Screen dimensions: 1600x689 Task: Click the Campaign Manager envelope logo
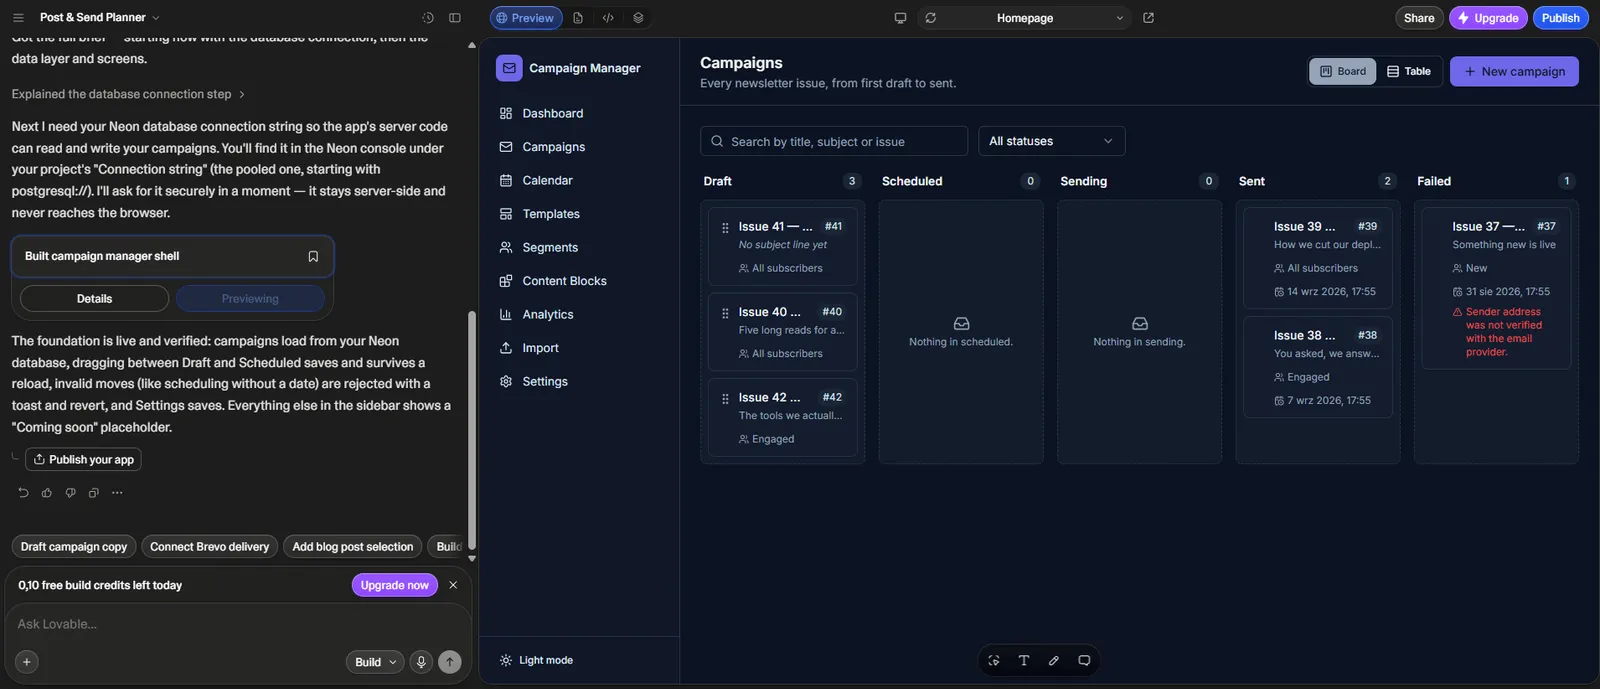[x=509, y=68]
